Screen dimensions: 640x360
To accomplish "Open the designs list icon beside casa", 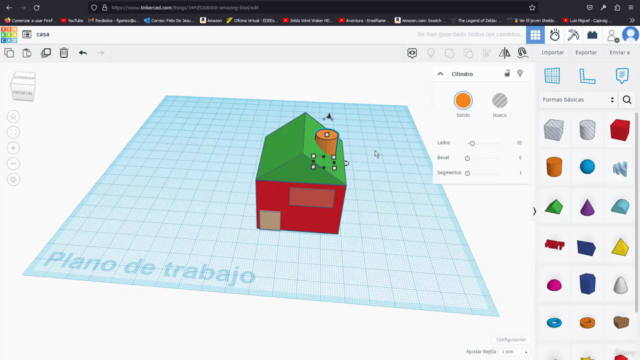I will click(x=27, y=34).
